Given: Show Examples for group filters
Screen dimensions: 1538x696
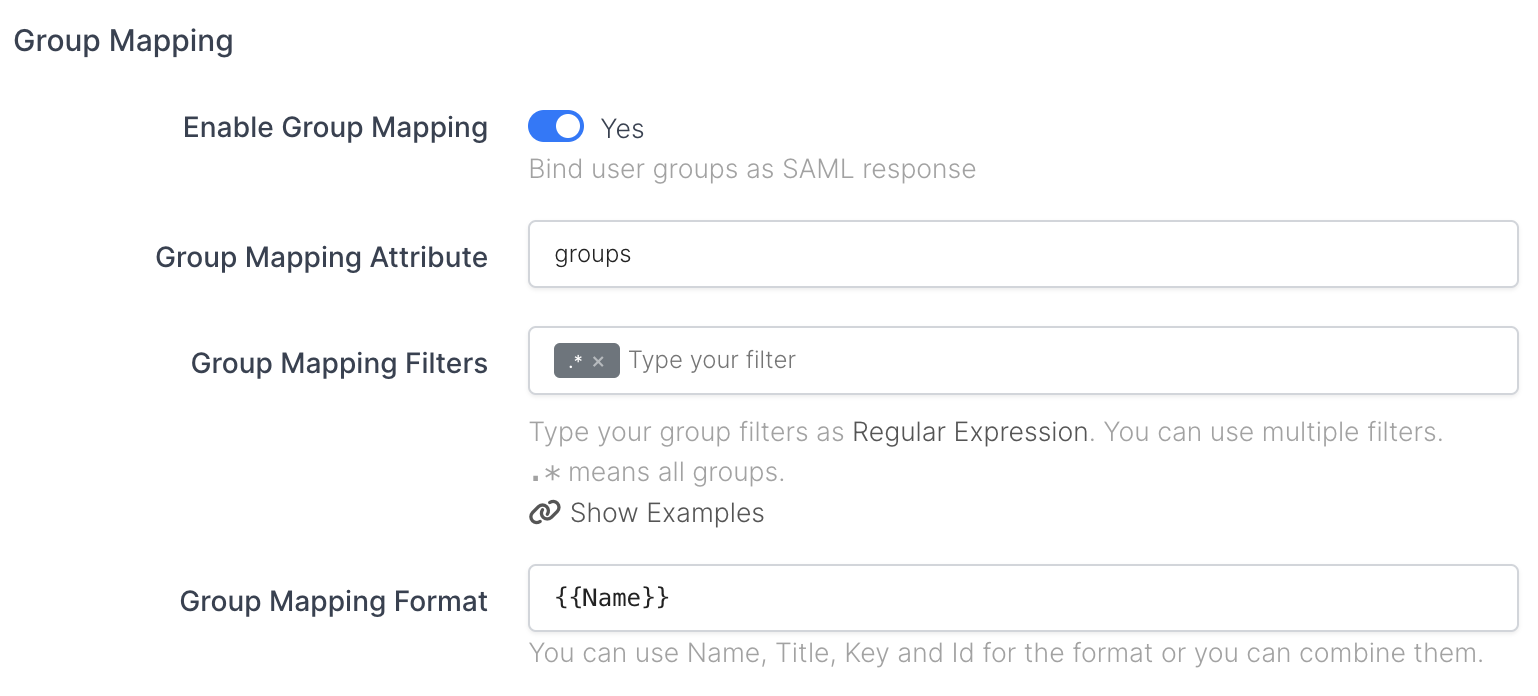Looking at the screenshot, I should [666, 513].
